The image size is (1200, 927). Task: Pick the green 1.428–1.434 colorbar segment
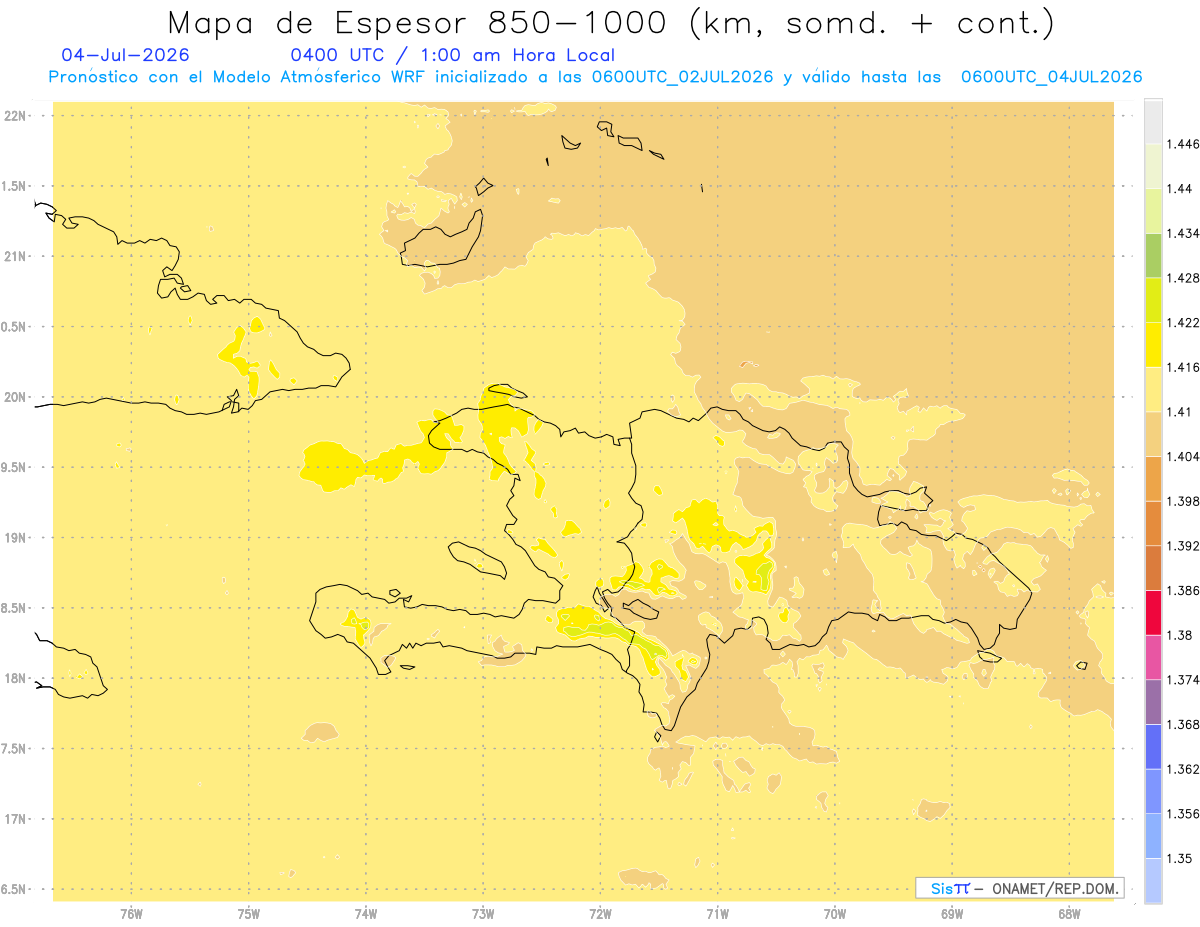(x=1153, y=255)
